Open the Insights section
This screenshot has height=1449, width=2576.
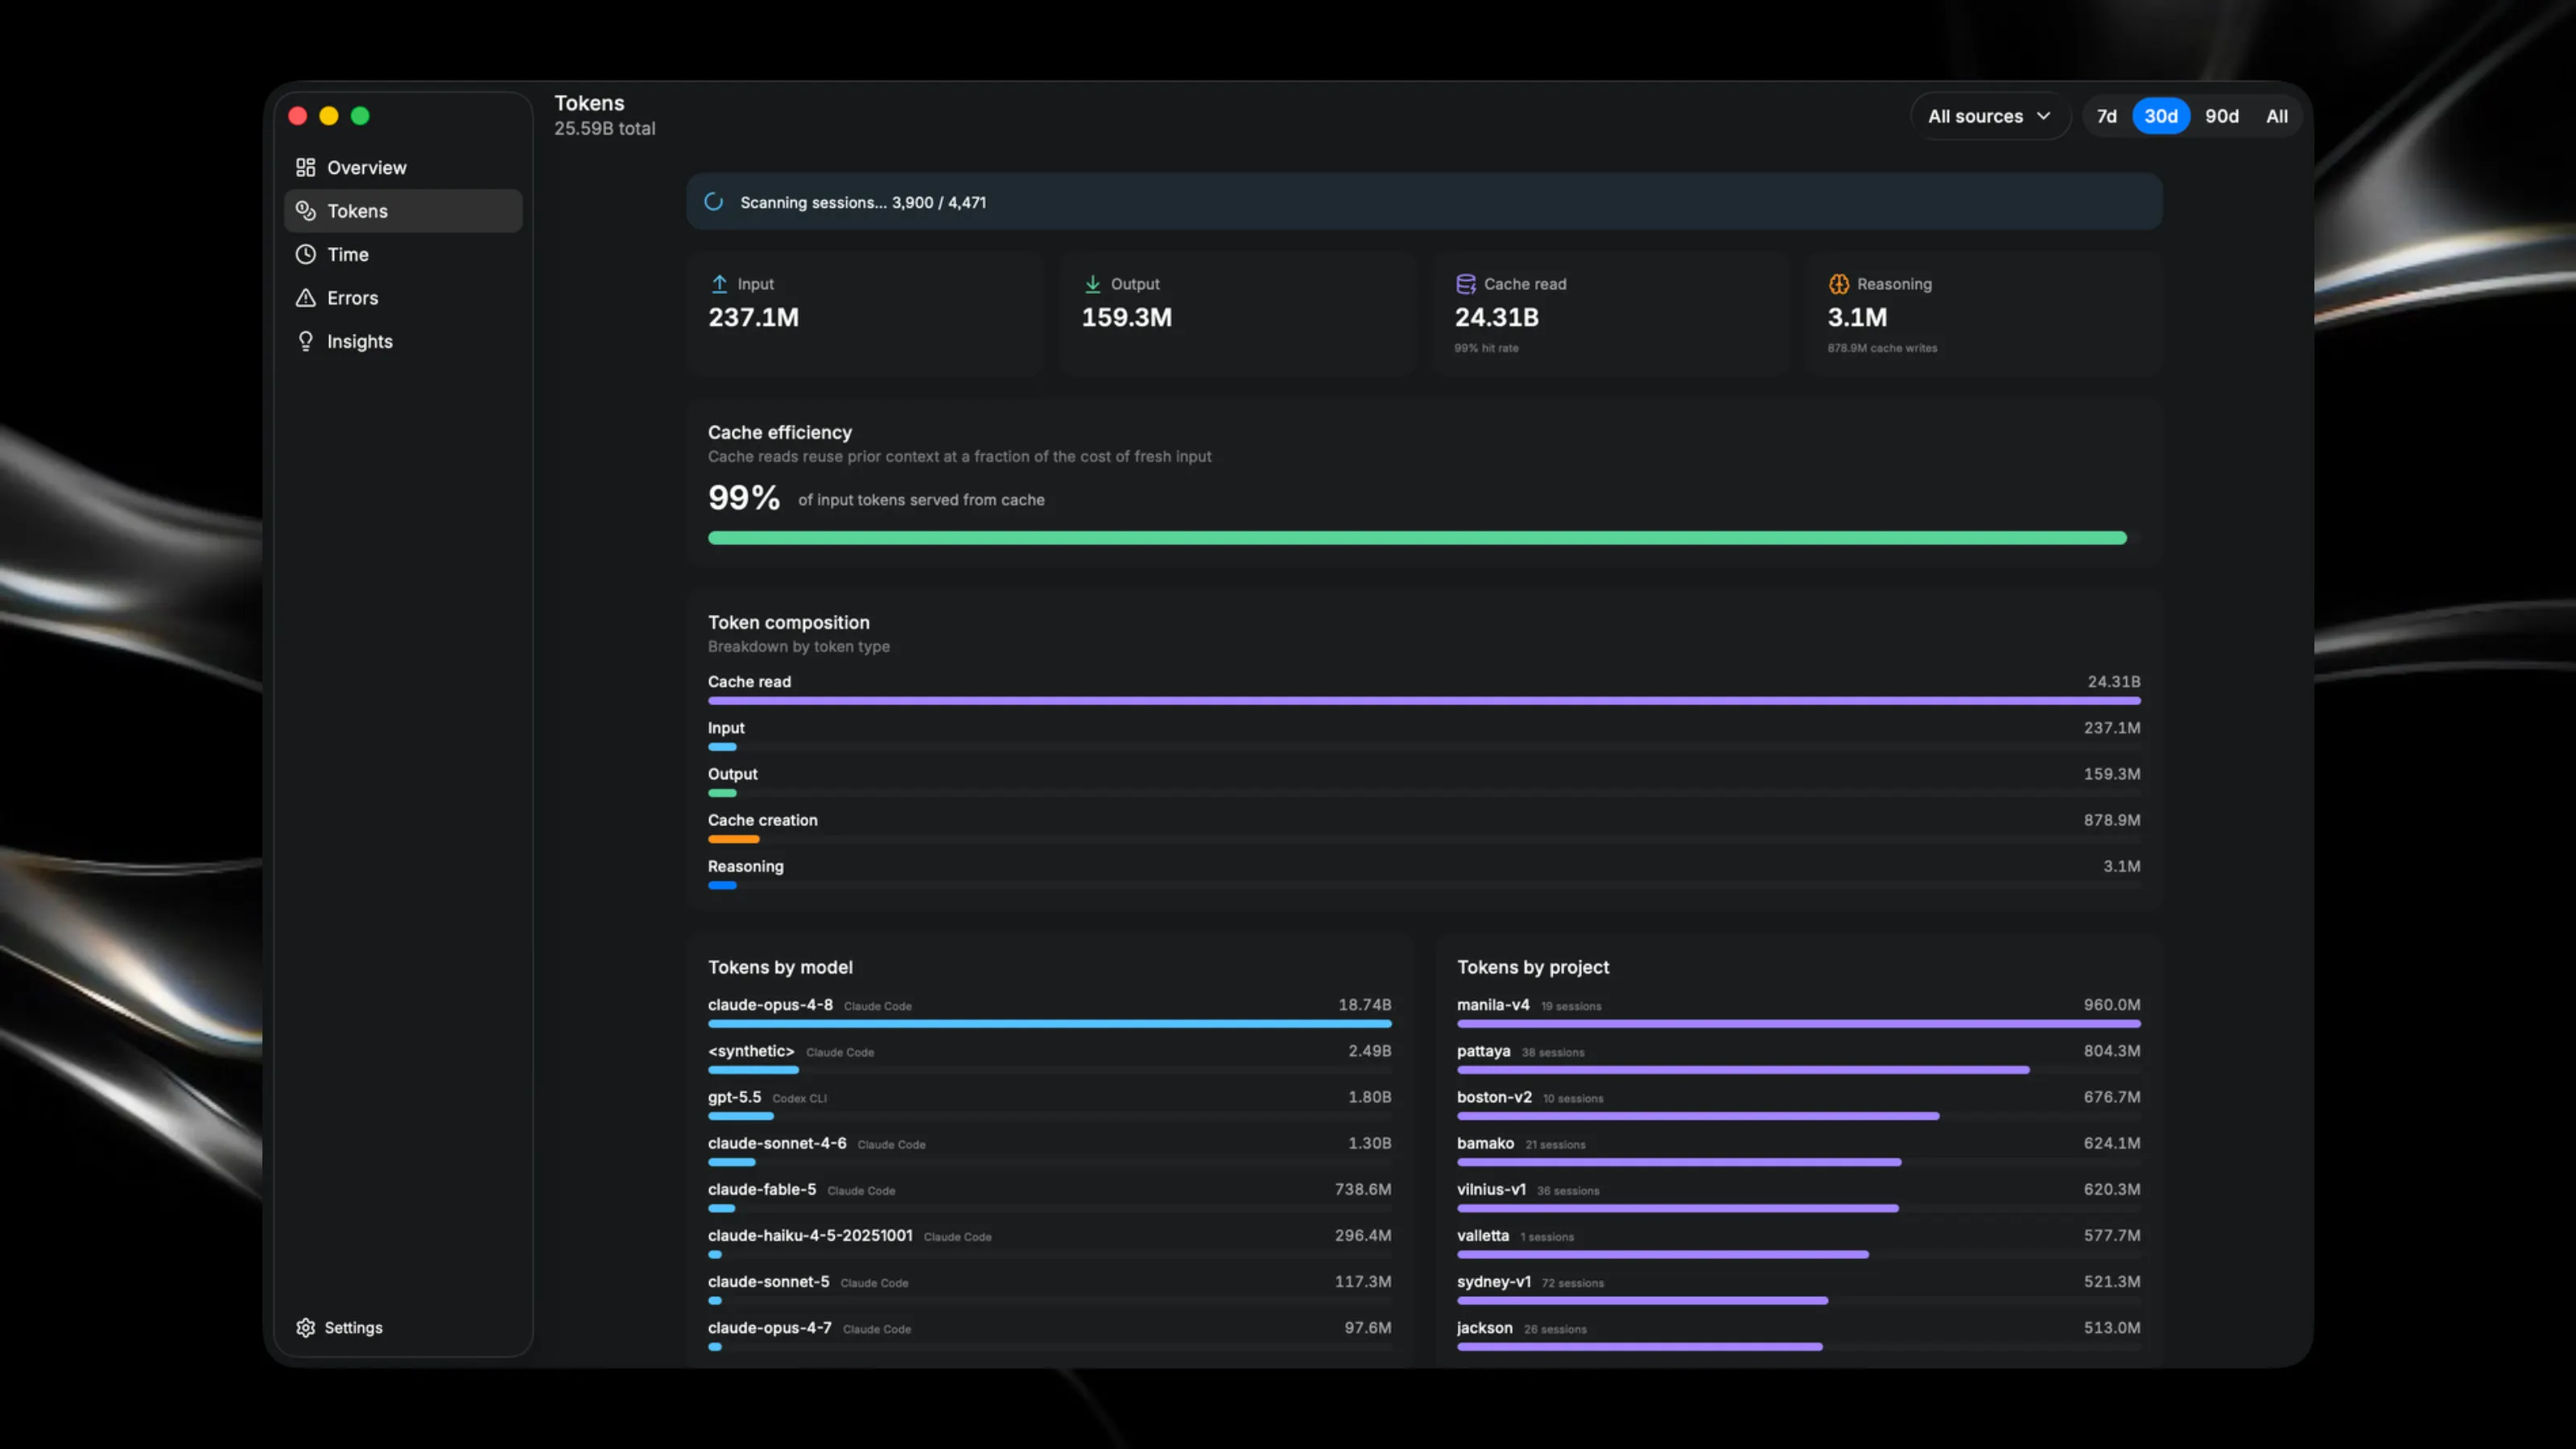403,342
